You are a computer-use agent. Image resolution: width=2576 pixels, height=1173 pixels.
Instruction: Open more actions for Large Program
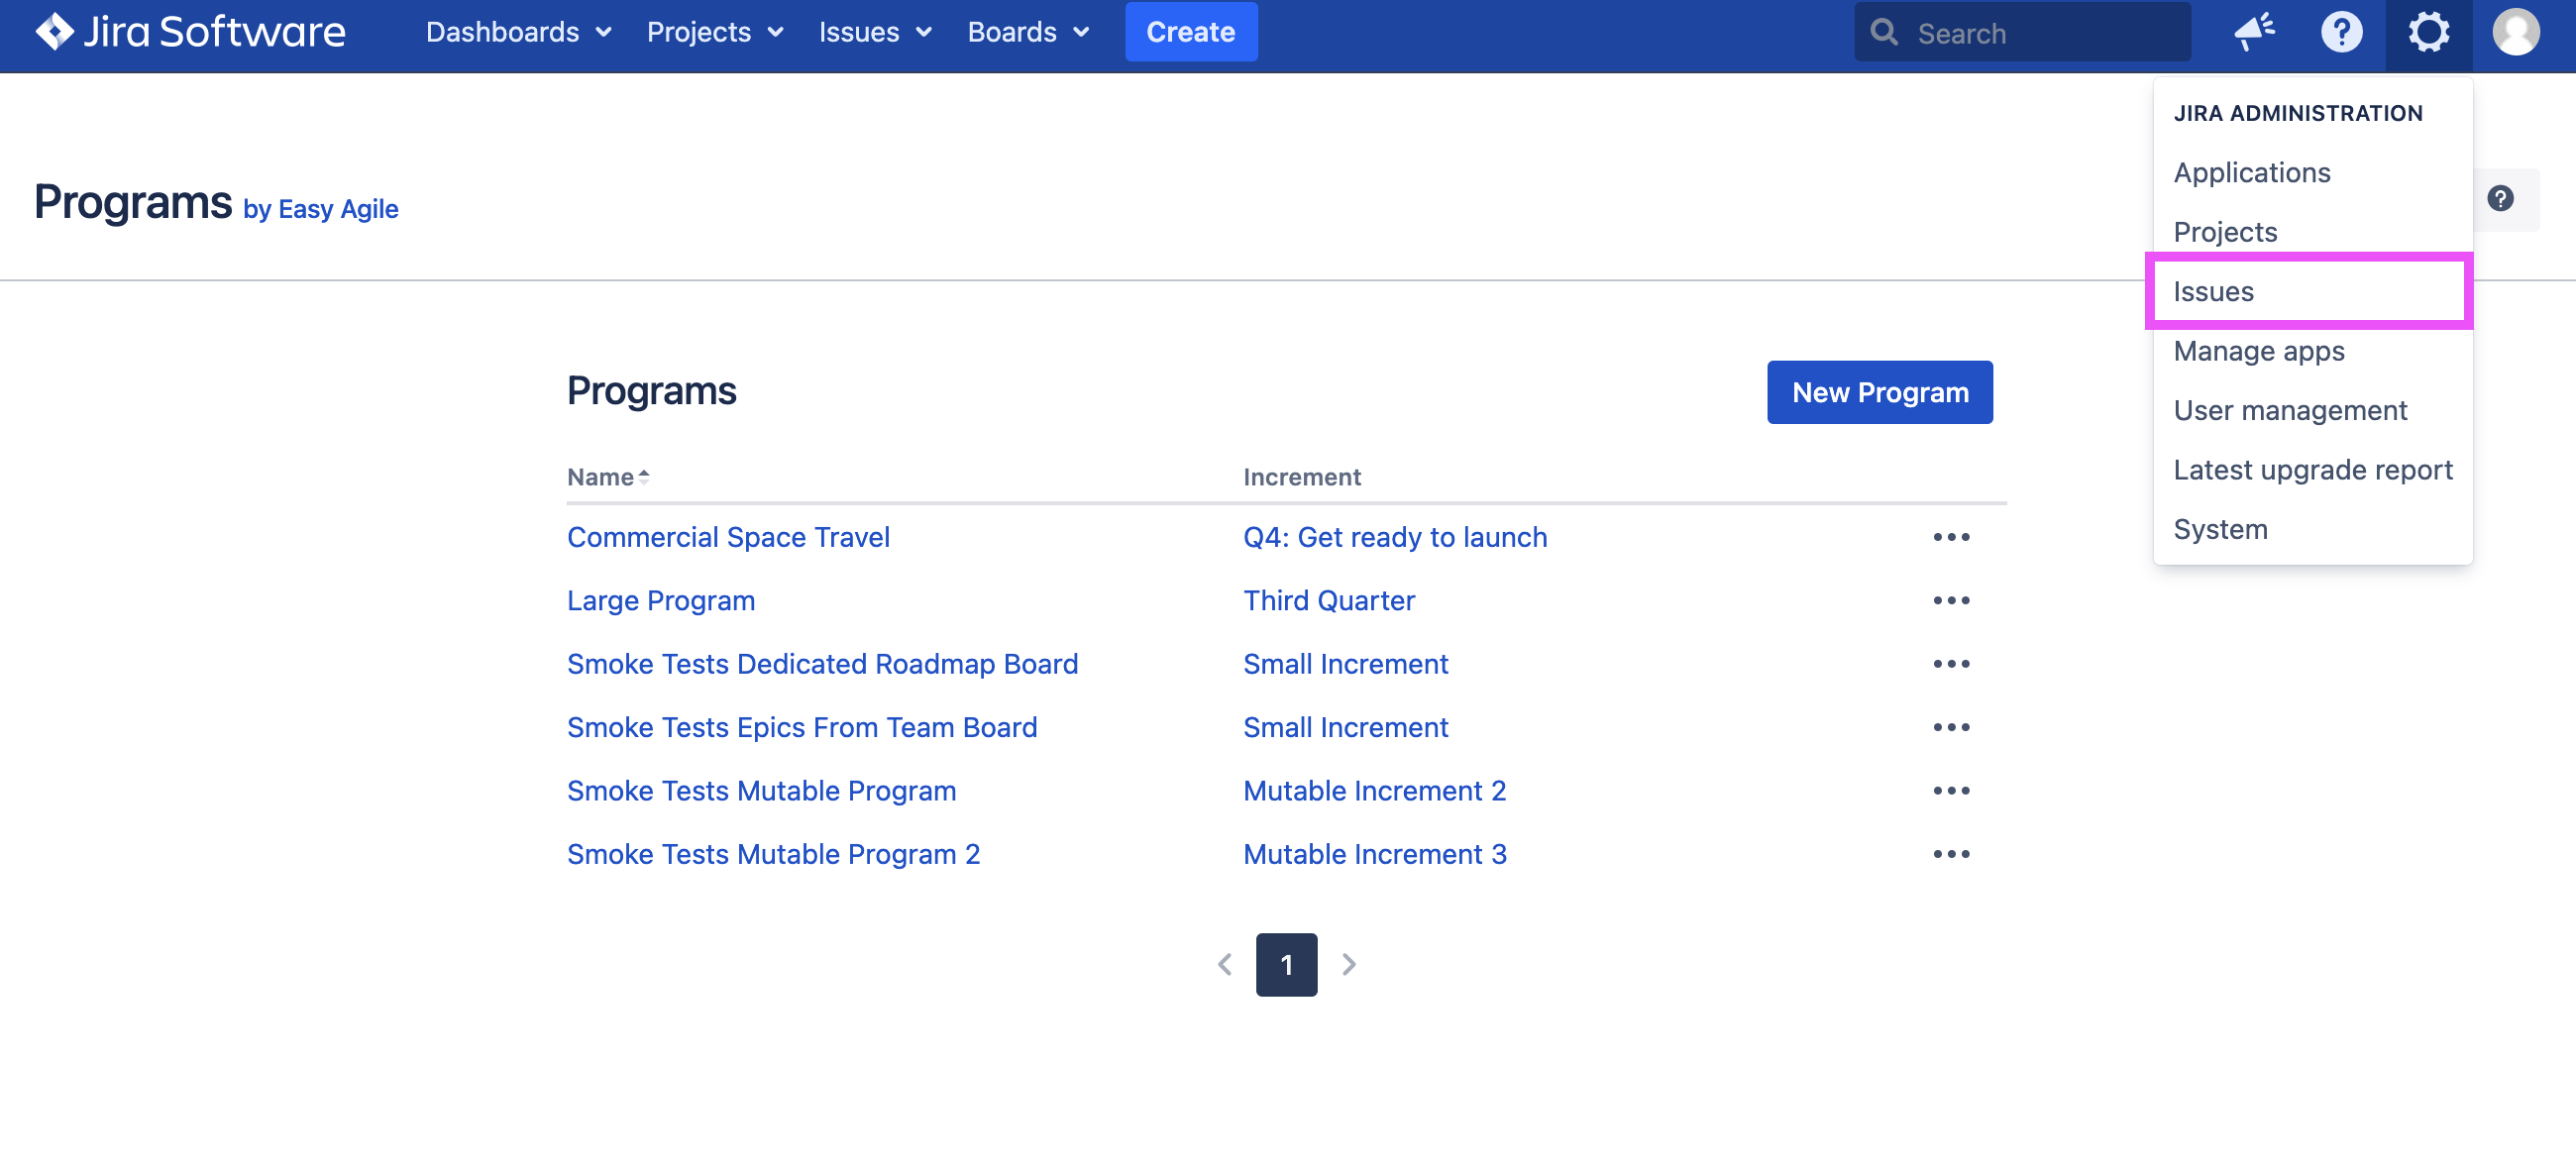tap(1950, 600)
